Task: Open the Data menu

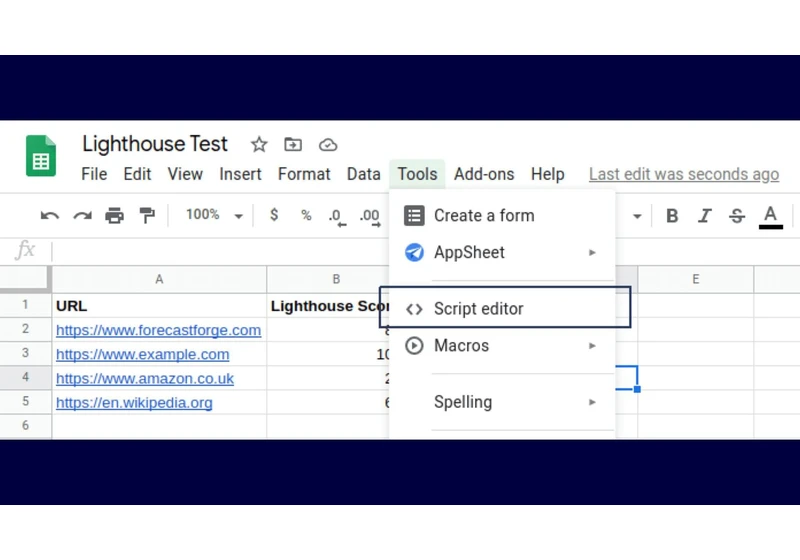Action: pos(364,174)
